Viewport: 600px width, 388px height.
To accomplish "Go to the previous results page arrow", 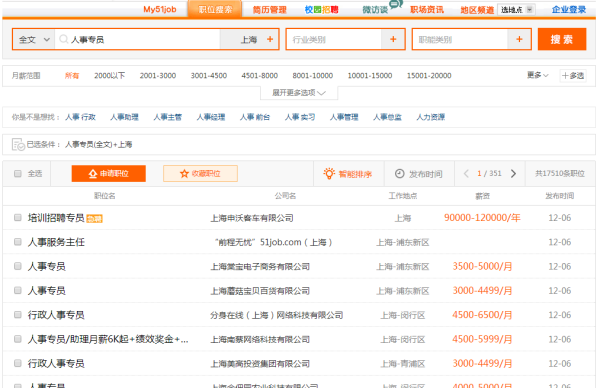I will [466, 174].
